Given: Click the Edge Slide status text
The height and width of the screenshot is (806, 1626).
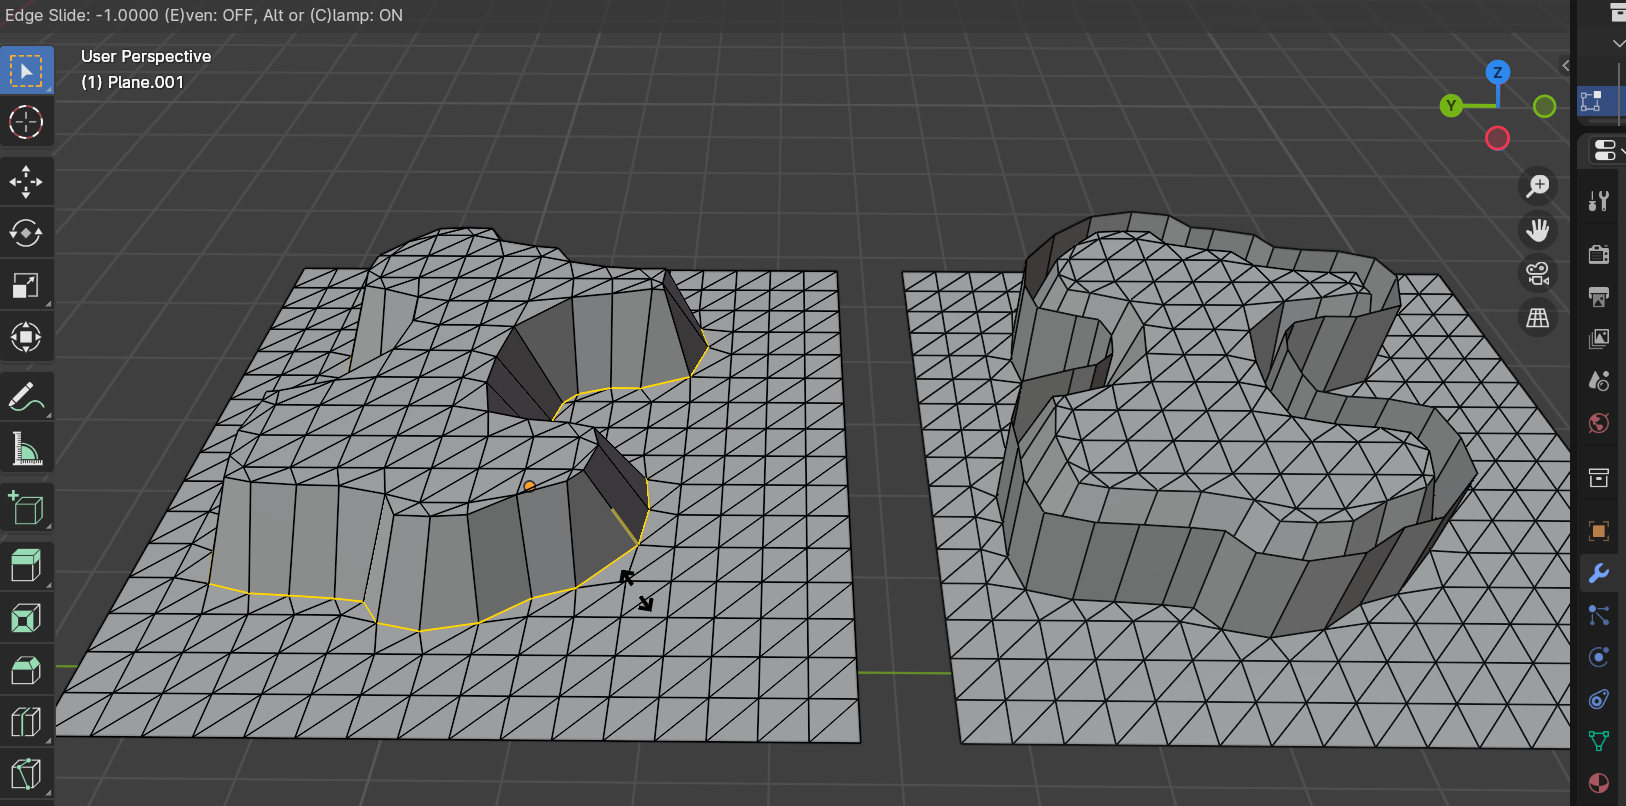Looking at the screenshot, I should pos(204,15).
